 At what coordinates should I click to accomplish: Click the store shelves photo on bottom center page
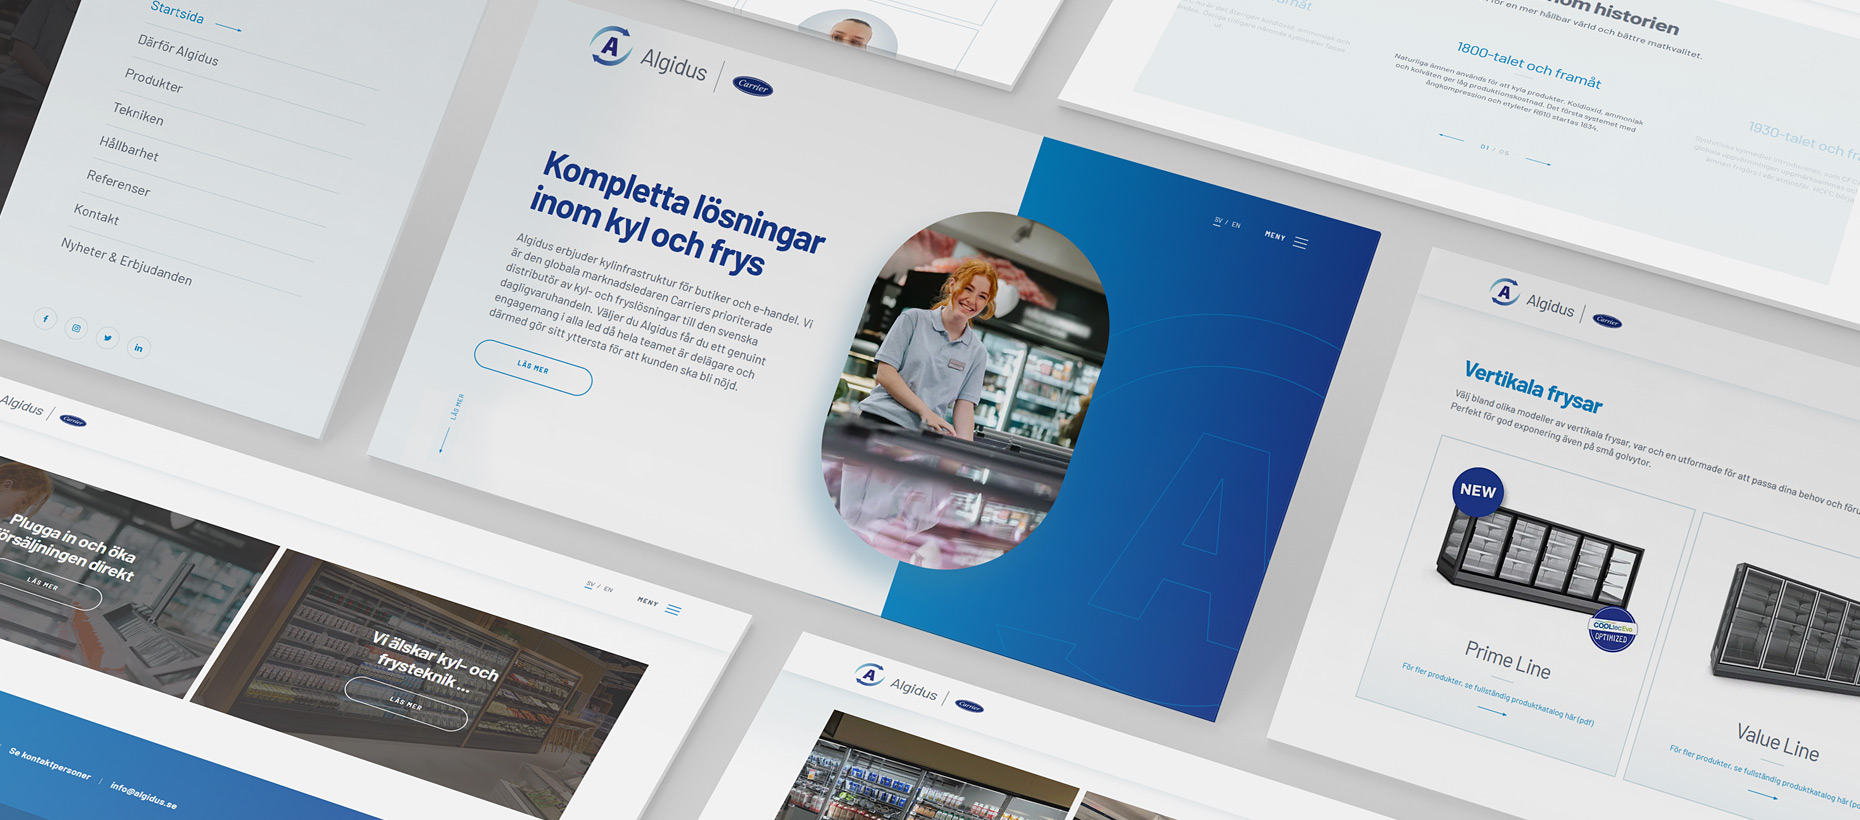(x=930, y=768)
